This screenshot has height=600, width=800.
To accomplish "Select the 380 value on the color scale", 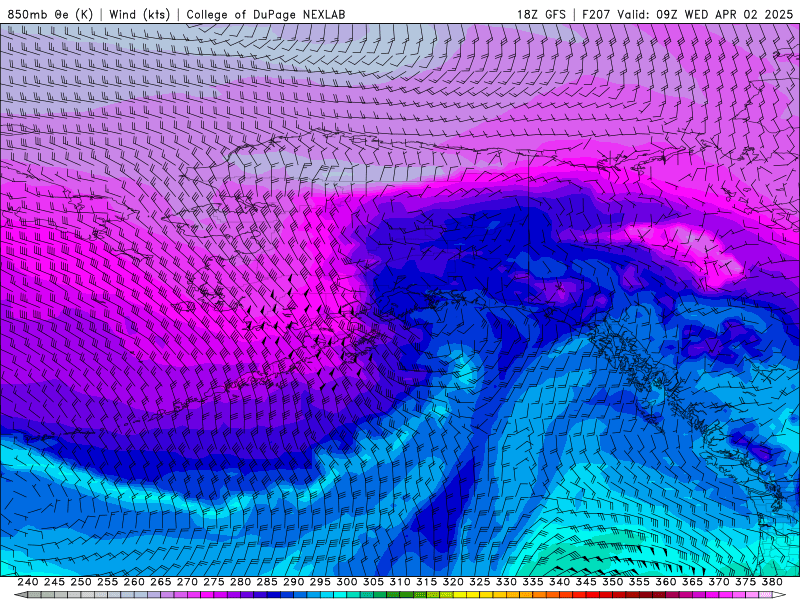I will pos(771,582).
